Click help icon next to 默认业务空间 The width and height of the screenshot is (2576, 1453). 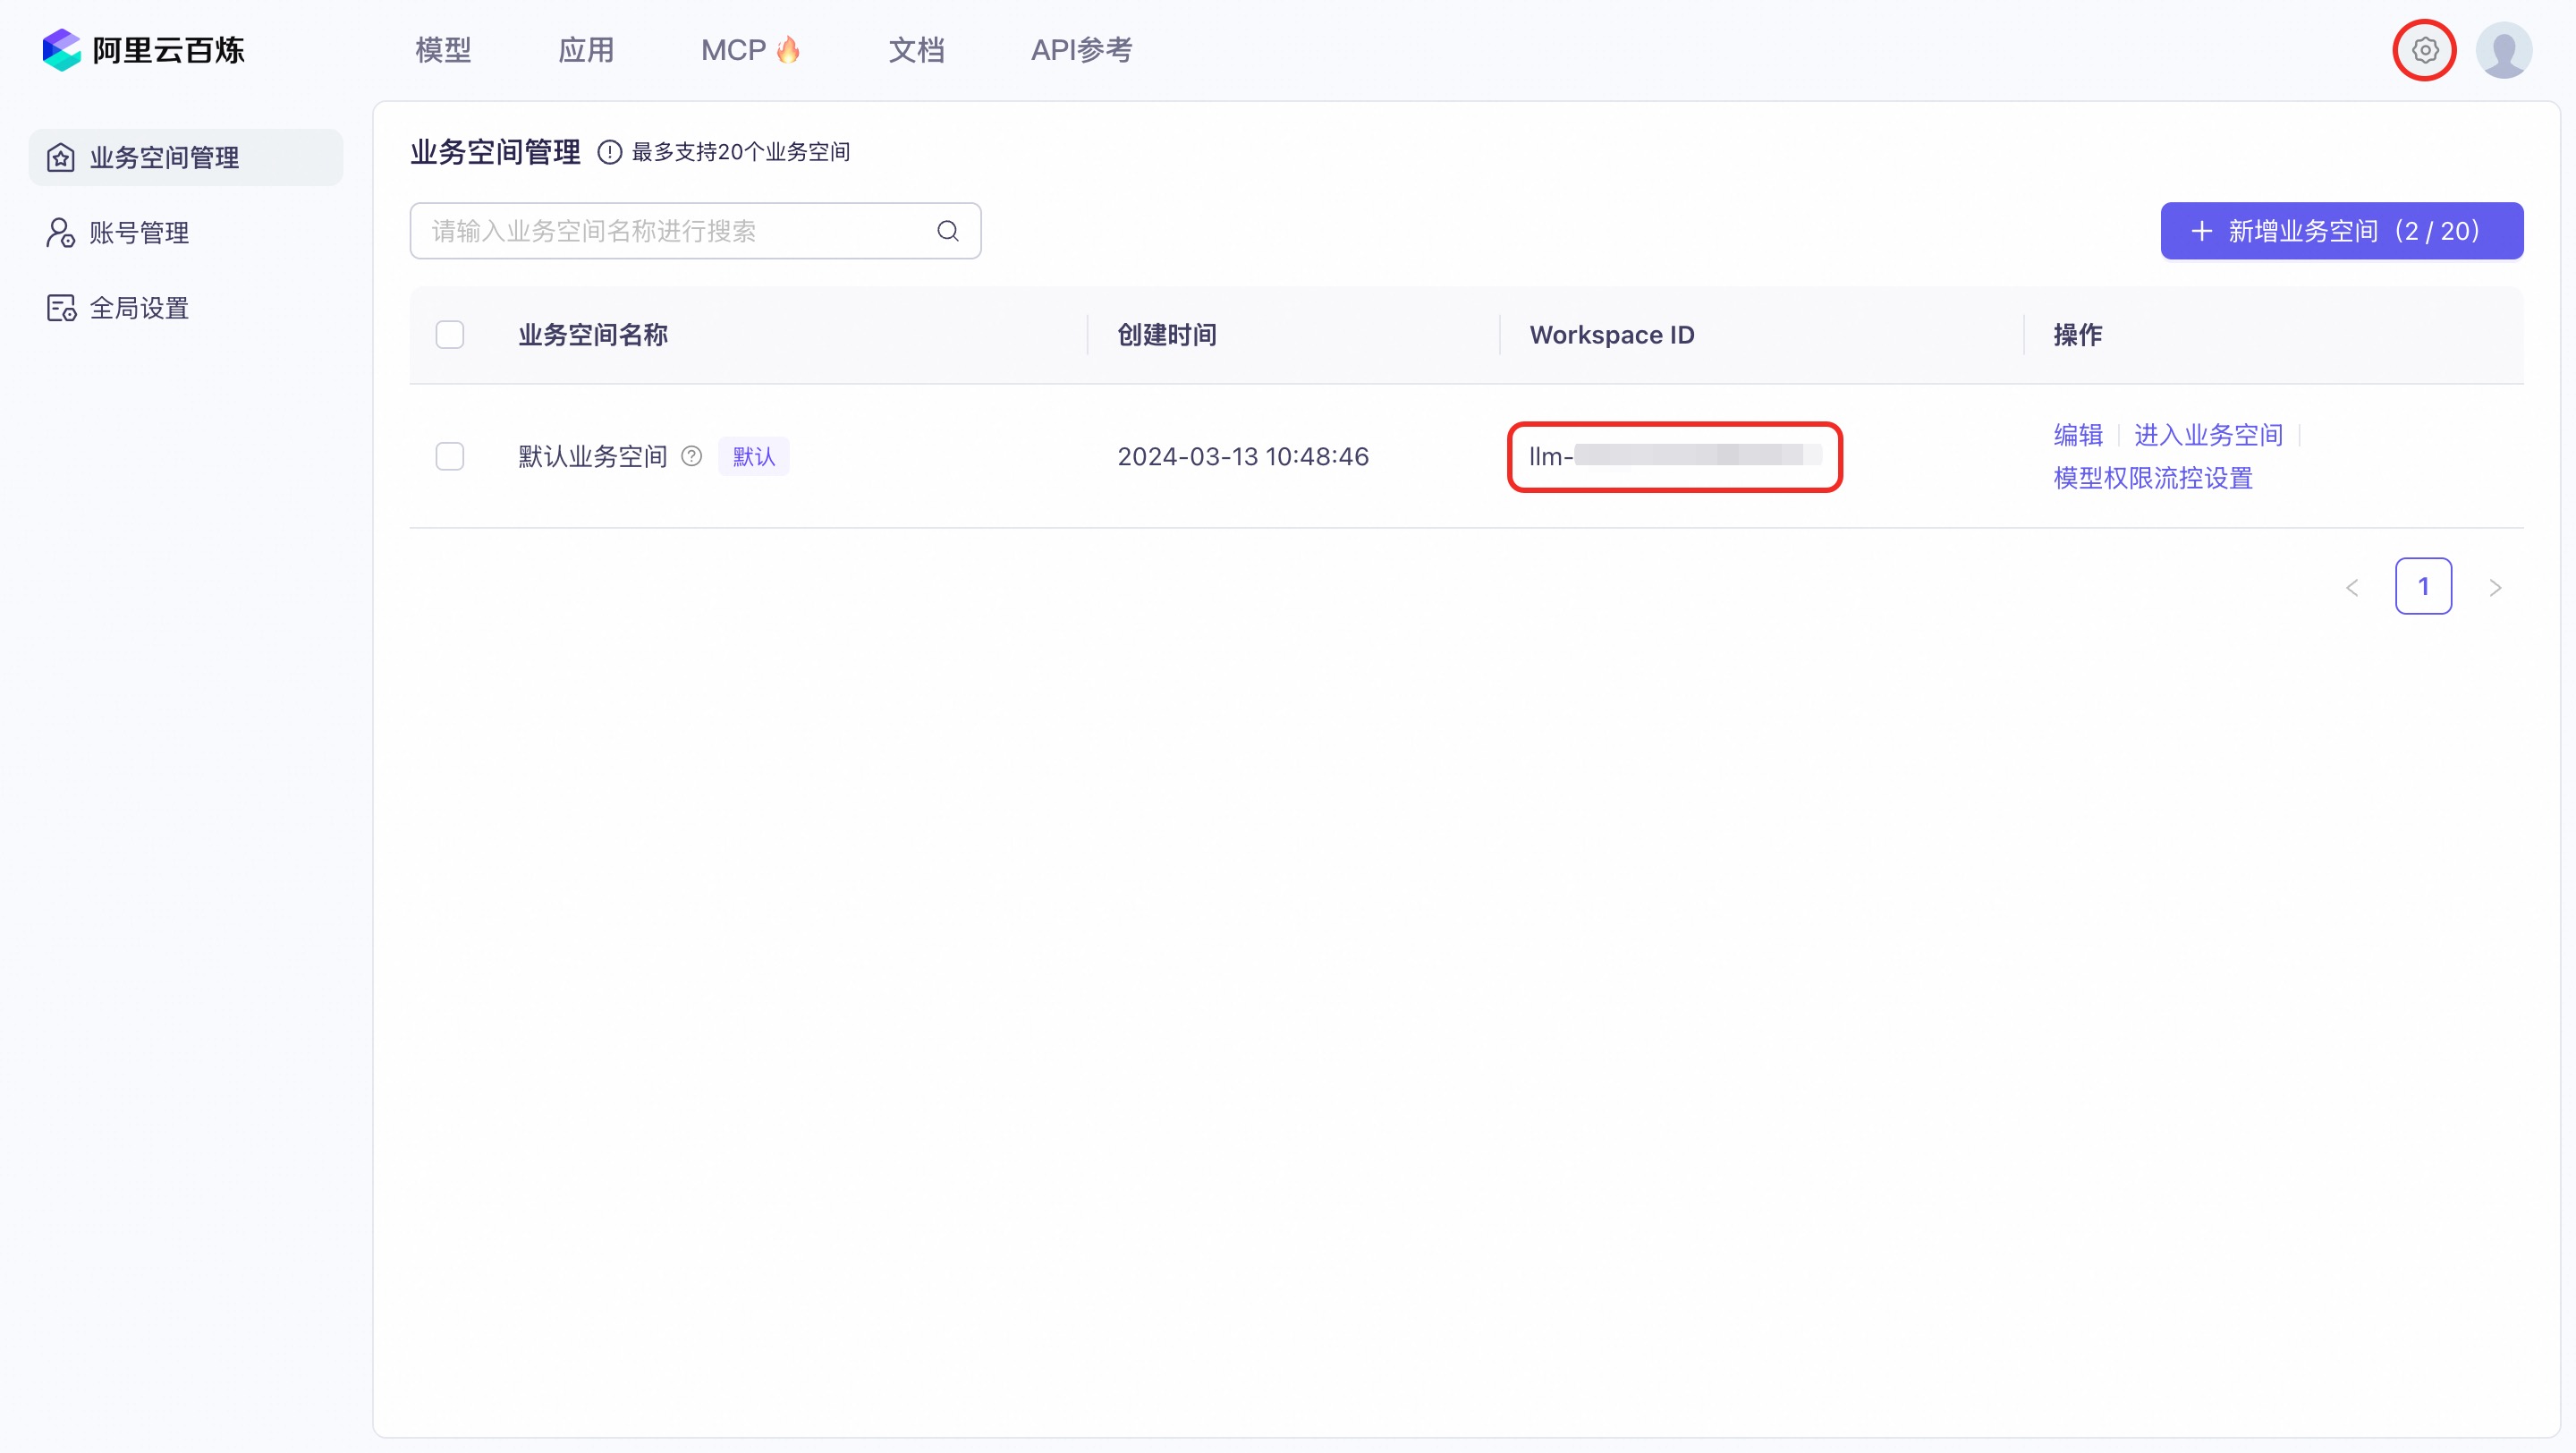click(x=691, y=457)
